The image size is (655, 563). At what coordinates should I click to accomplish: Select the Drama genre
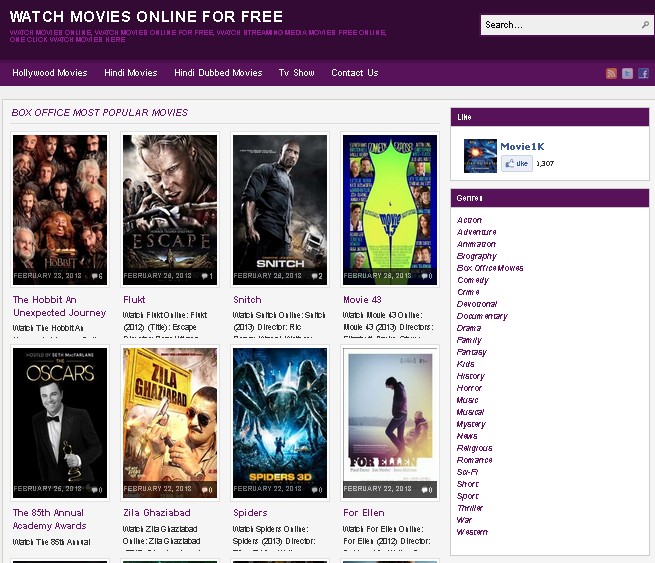pos(469,328)
